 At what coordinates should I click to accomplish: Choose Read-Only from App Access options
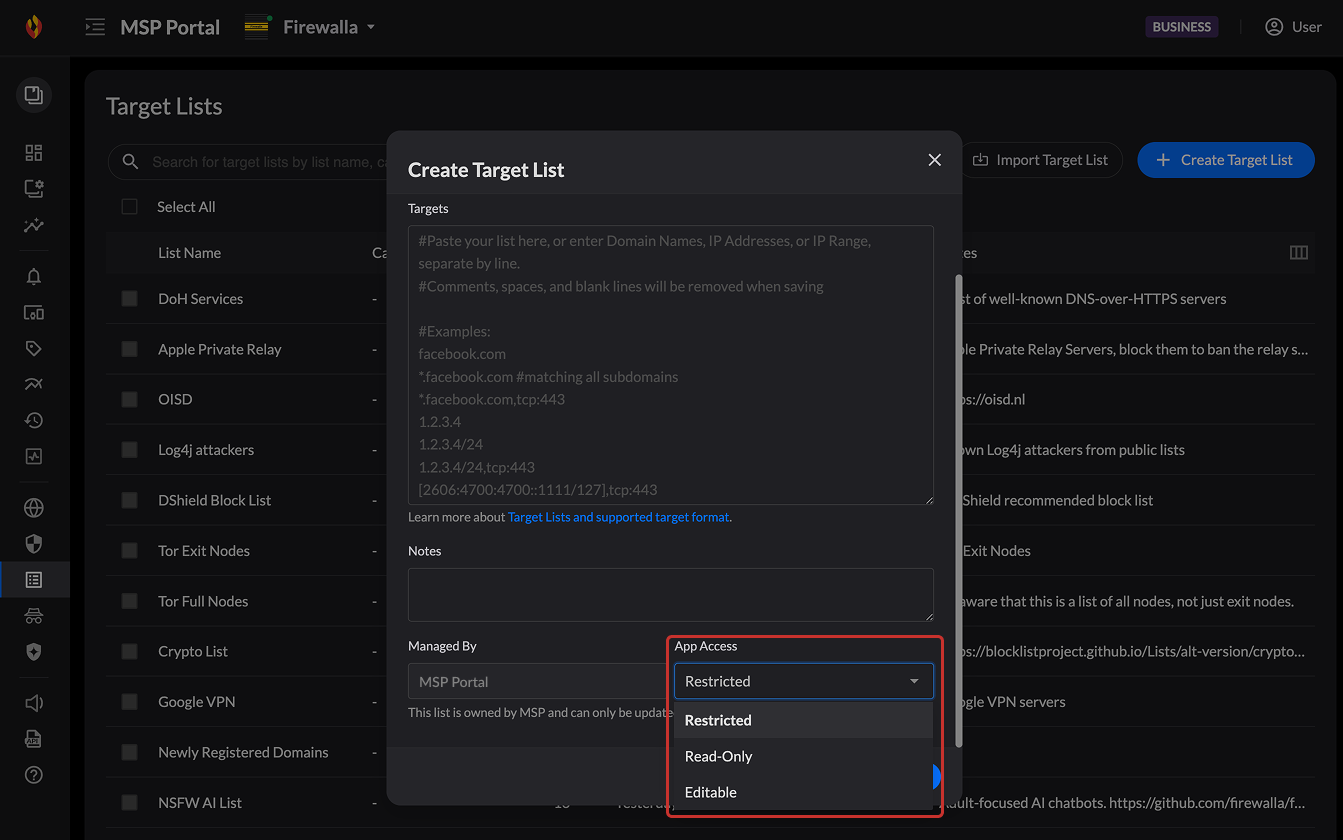tap(719, 756)
